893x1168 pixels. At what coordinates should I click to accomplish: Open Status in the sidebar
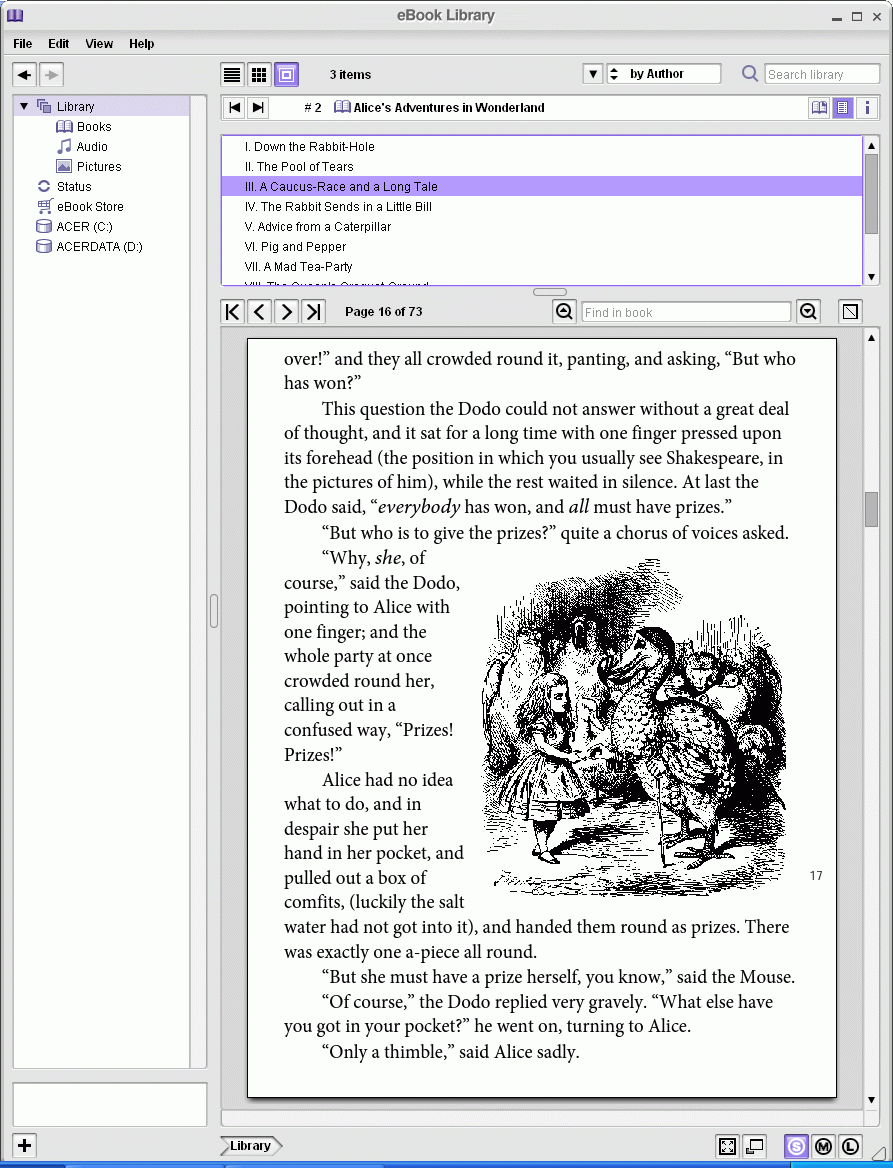[x=74, y=187]
